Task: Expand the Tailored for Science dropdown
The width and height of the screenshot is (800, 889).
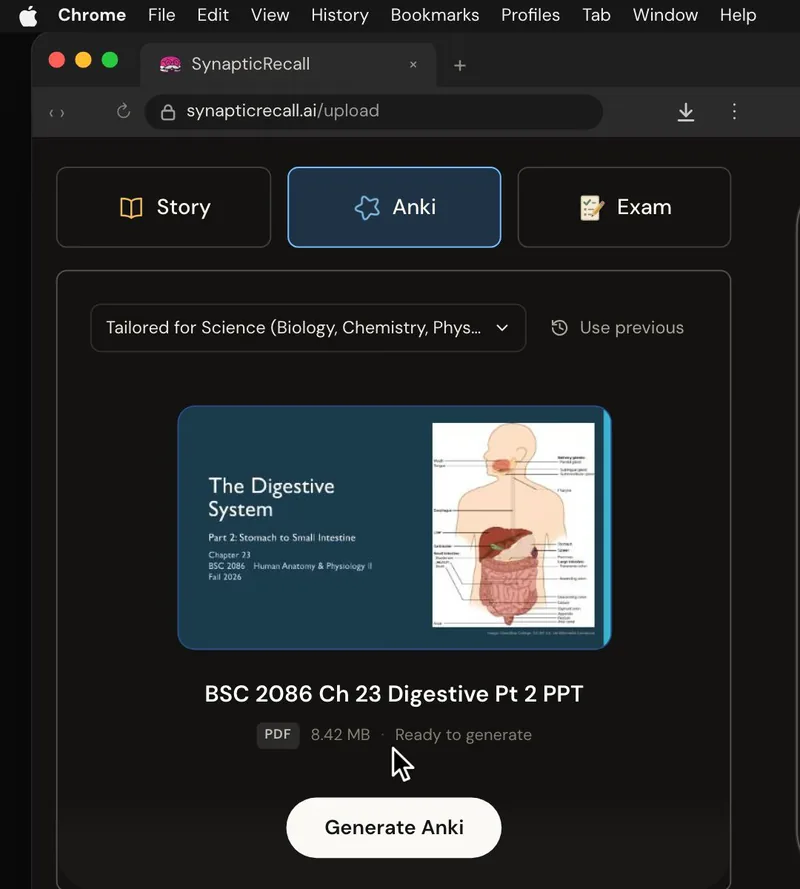Action: pyautogui.click(x=308, y=328)
